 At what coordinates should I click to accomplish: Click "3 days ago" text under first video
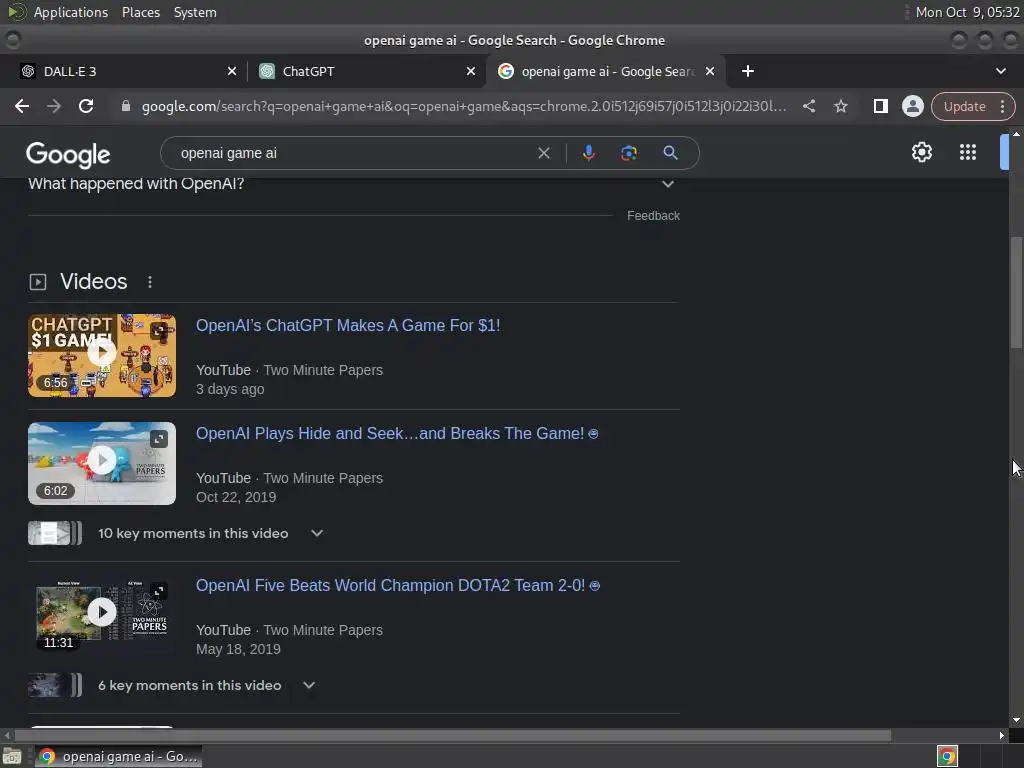[x=230, y=389]
